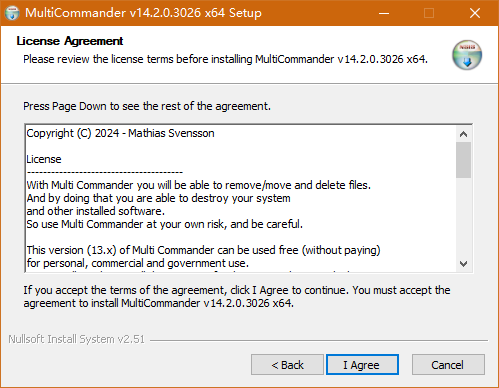The width and height of the screenshot is (499, 388).
Task: Go back with the Back button
Action: [287, 365]
